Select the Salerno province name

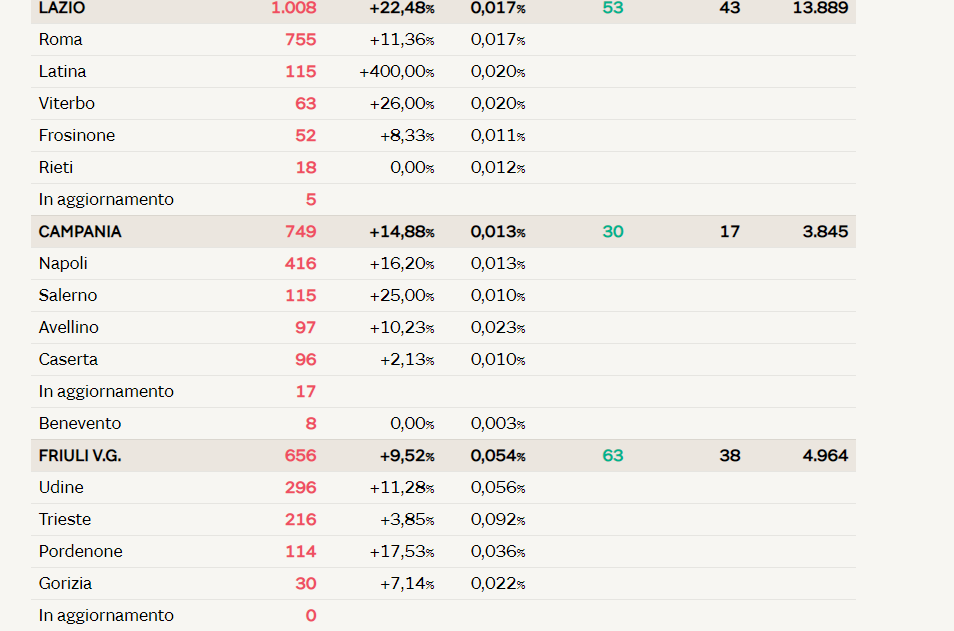[x=68, y=295]
